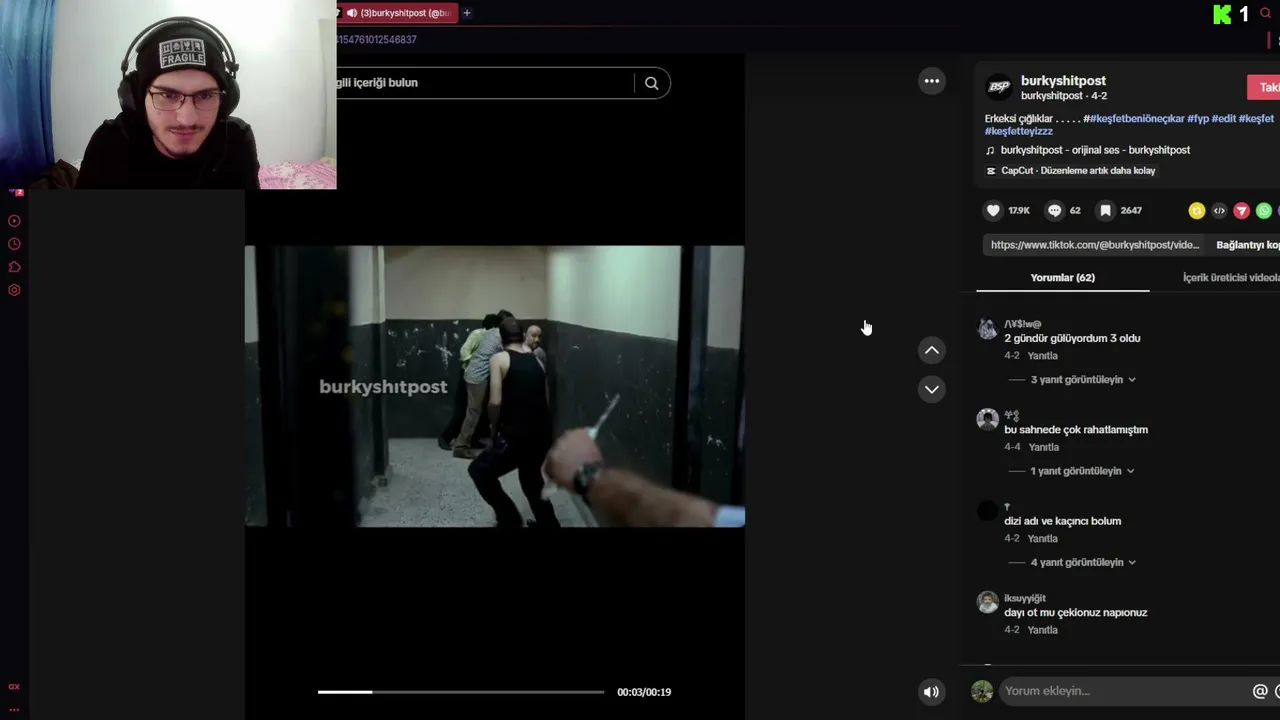Screen dimensions: 1280x720
Task: Open the Extensions icon in the sidebar
Action: (14, 267)
